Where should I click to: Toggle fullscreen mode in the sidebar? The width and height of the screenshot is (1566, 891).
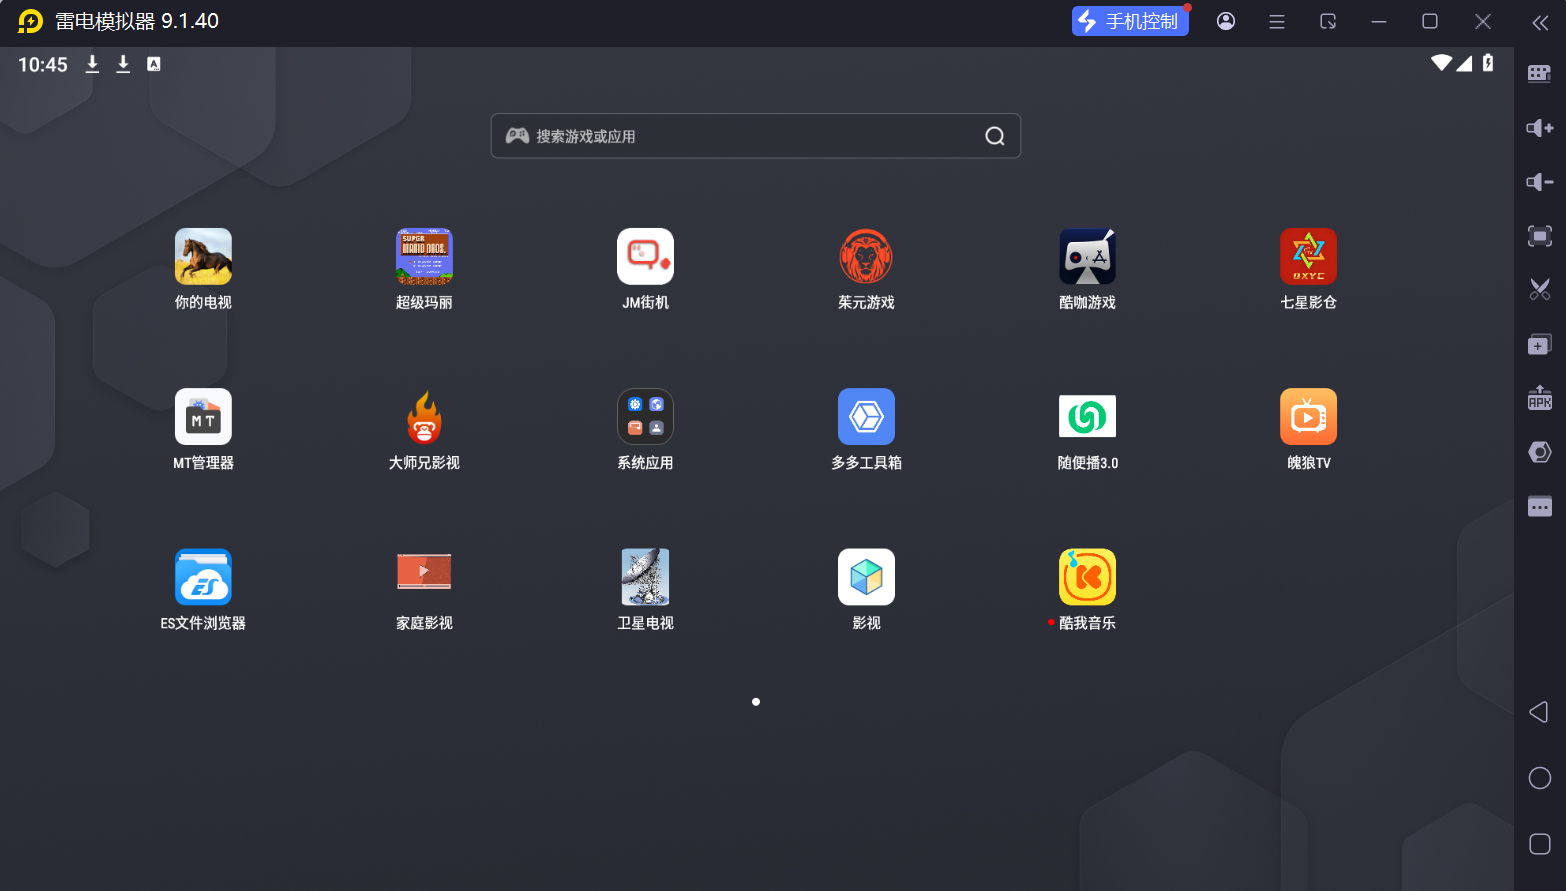(1540, 236)
